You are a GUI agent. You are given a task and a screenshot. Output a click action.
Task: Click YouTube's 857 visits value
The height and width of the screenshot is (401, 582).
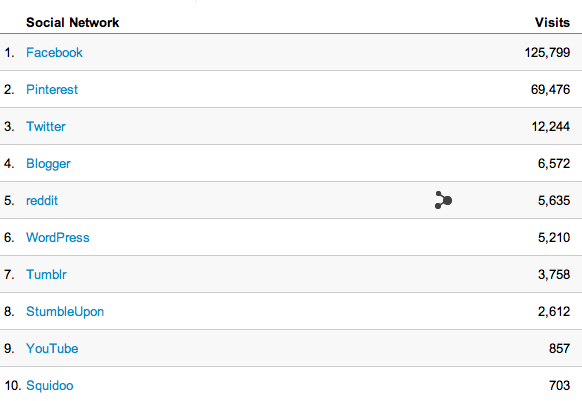(x=559, y=348)
